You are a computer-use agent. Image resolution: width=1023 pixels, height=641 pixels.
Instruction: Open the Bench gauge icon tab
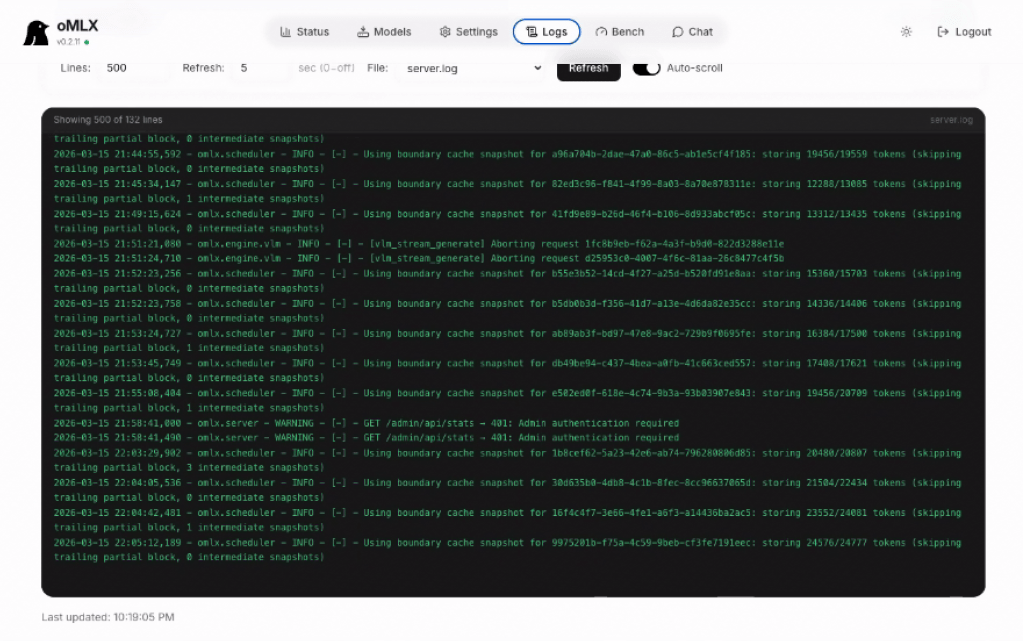(601, 32)
